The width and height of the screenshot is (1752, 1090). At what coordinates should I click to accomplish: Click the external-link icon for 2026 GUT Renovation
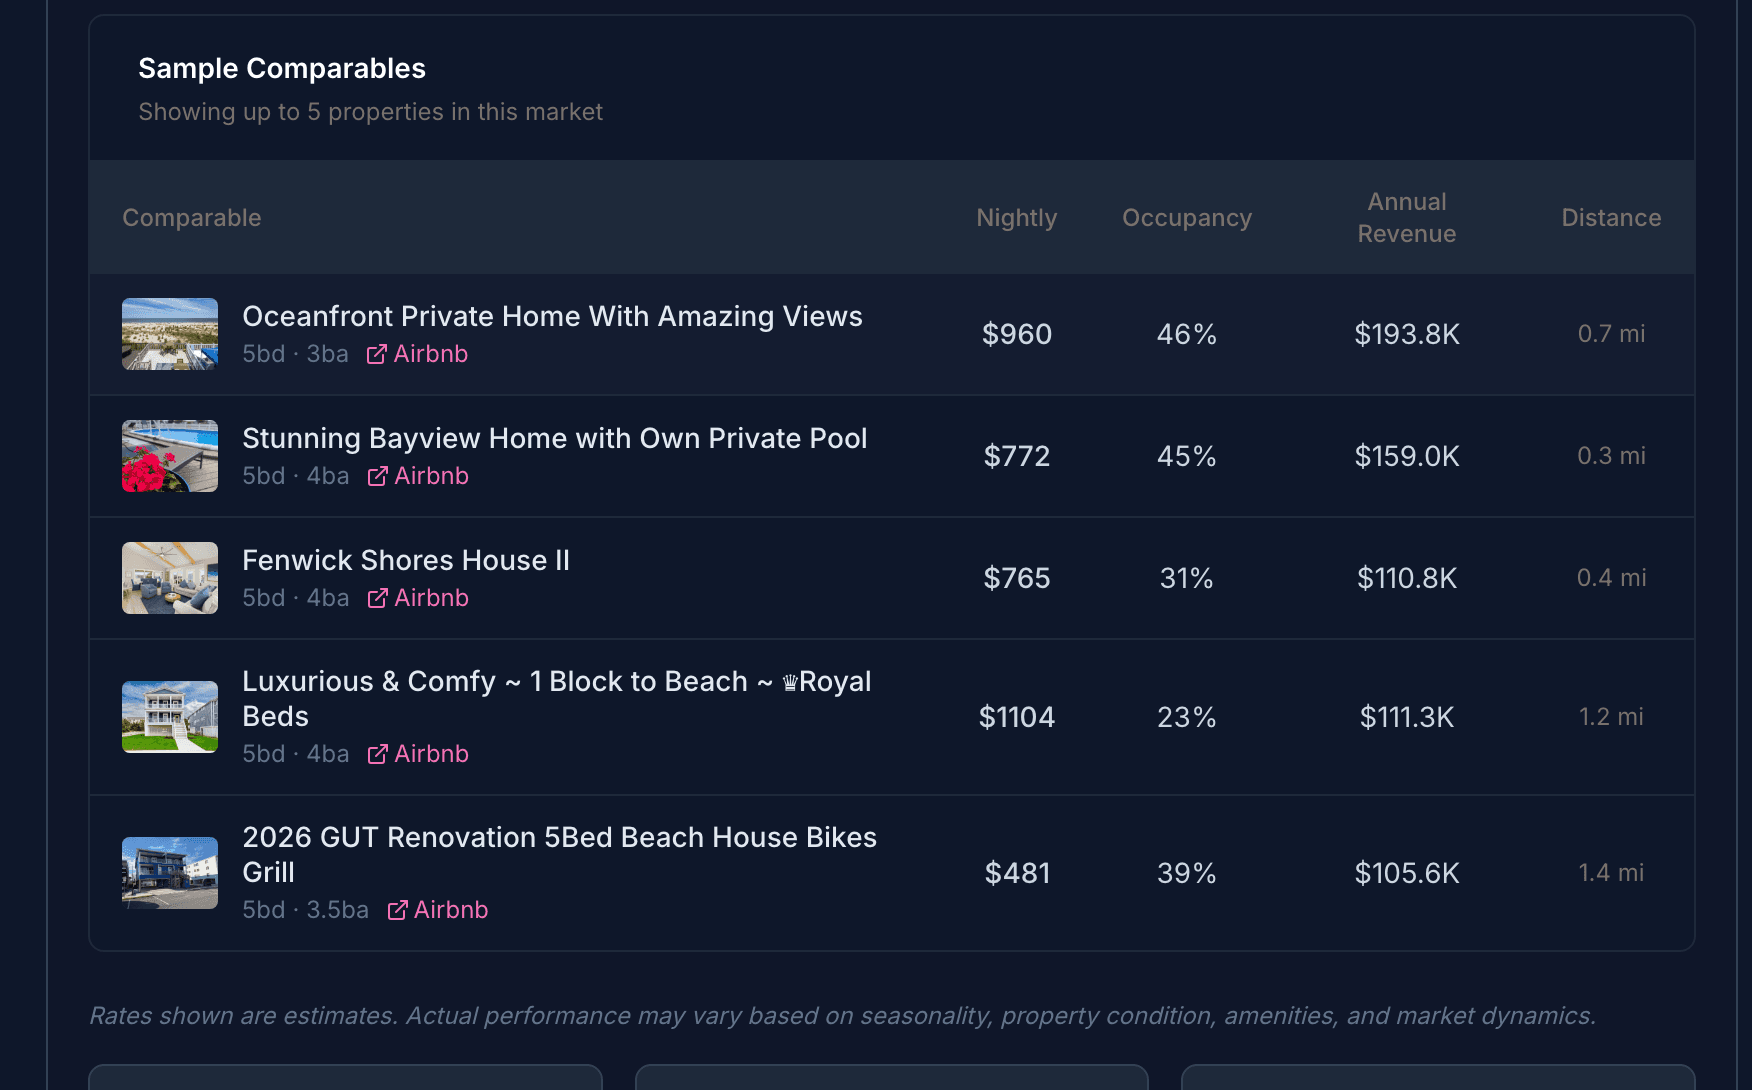[396, 910]
